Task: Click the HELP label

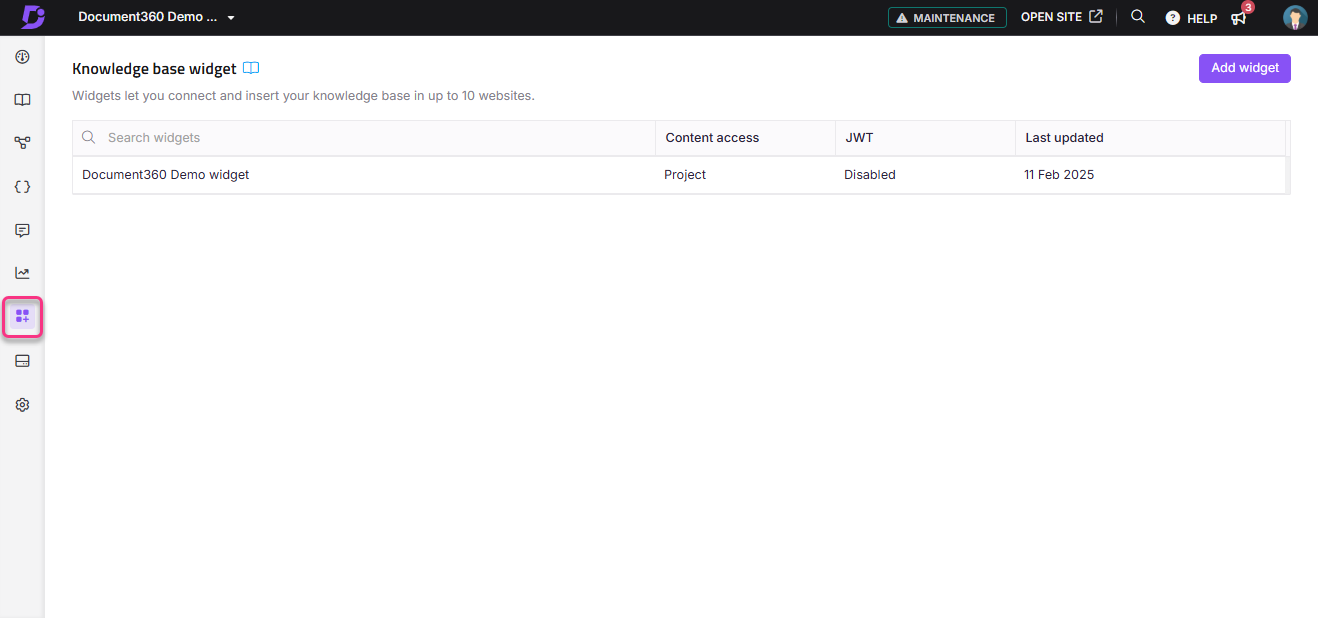Action: [x=1202, y=18]
